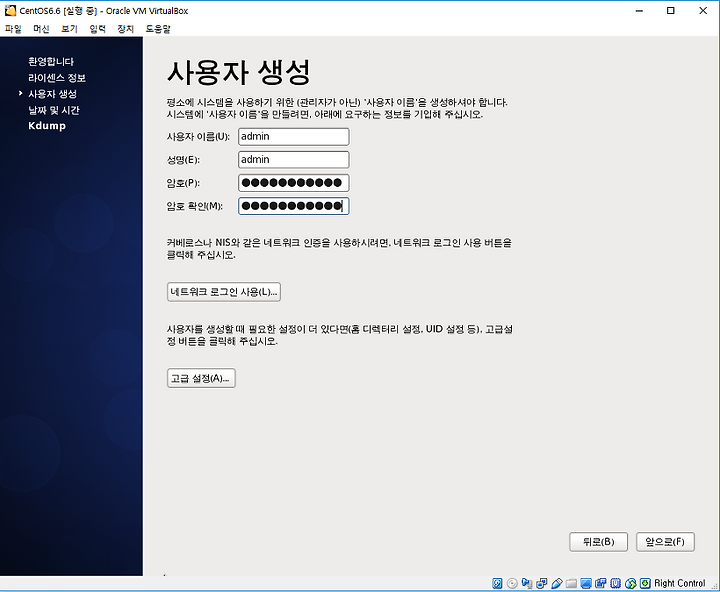The image size is (720, 592).
Task: Click the 고급 설정(A)... button
Action: coord(201,378)
